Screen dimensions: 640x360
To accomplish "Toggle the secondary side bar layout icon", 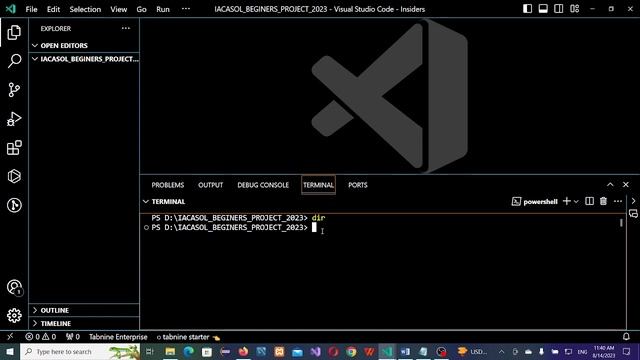I will click(558, 9).
